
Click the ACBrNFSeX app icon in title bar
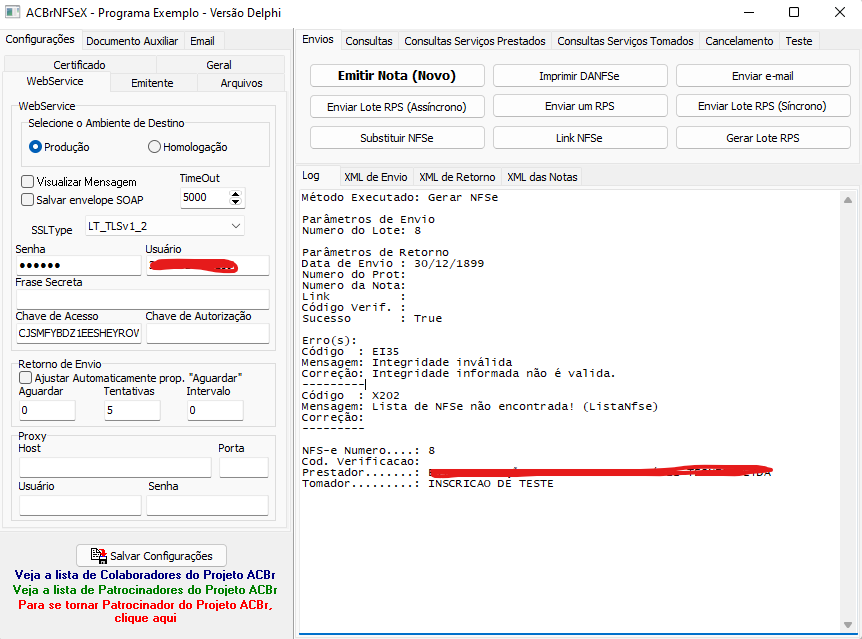coord(12,12)
